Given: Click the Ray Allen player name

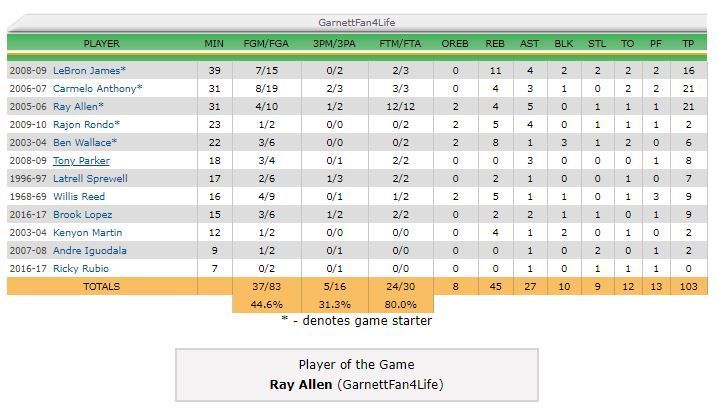Looking at the screenshot, I should [x=75, y=107].
